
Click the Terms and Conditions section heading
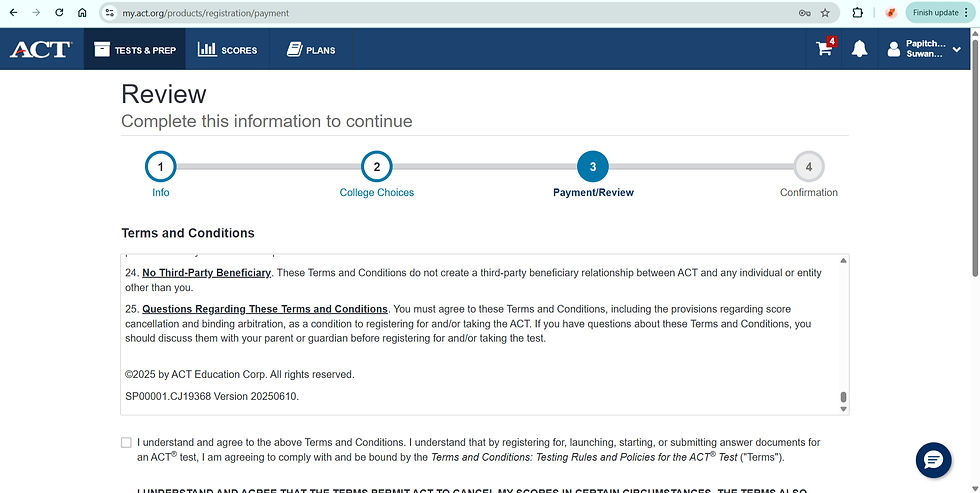(x=188, y=233)
